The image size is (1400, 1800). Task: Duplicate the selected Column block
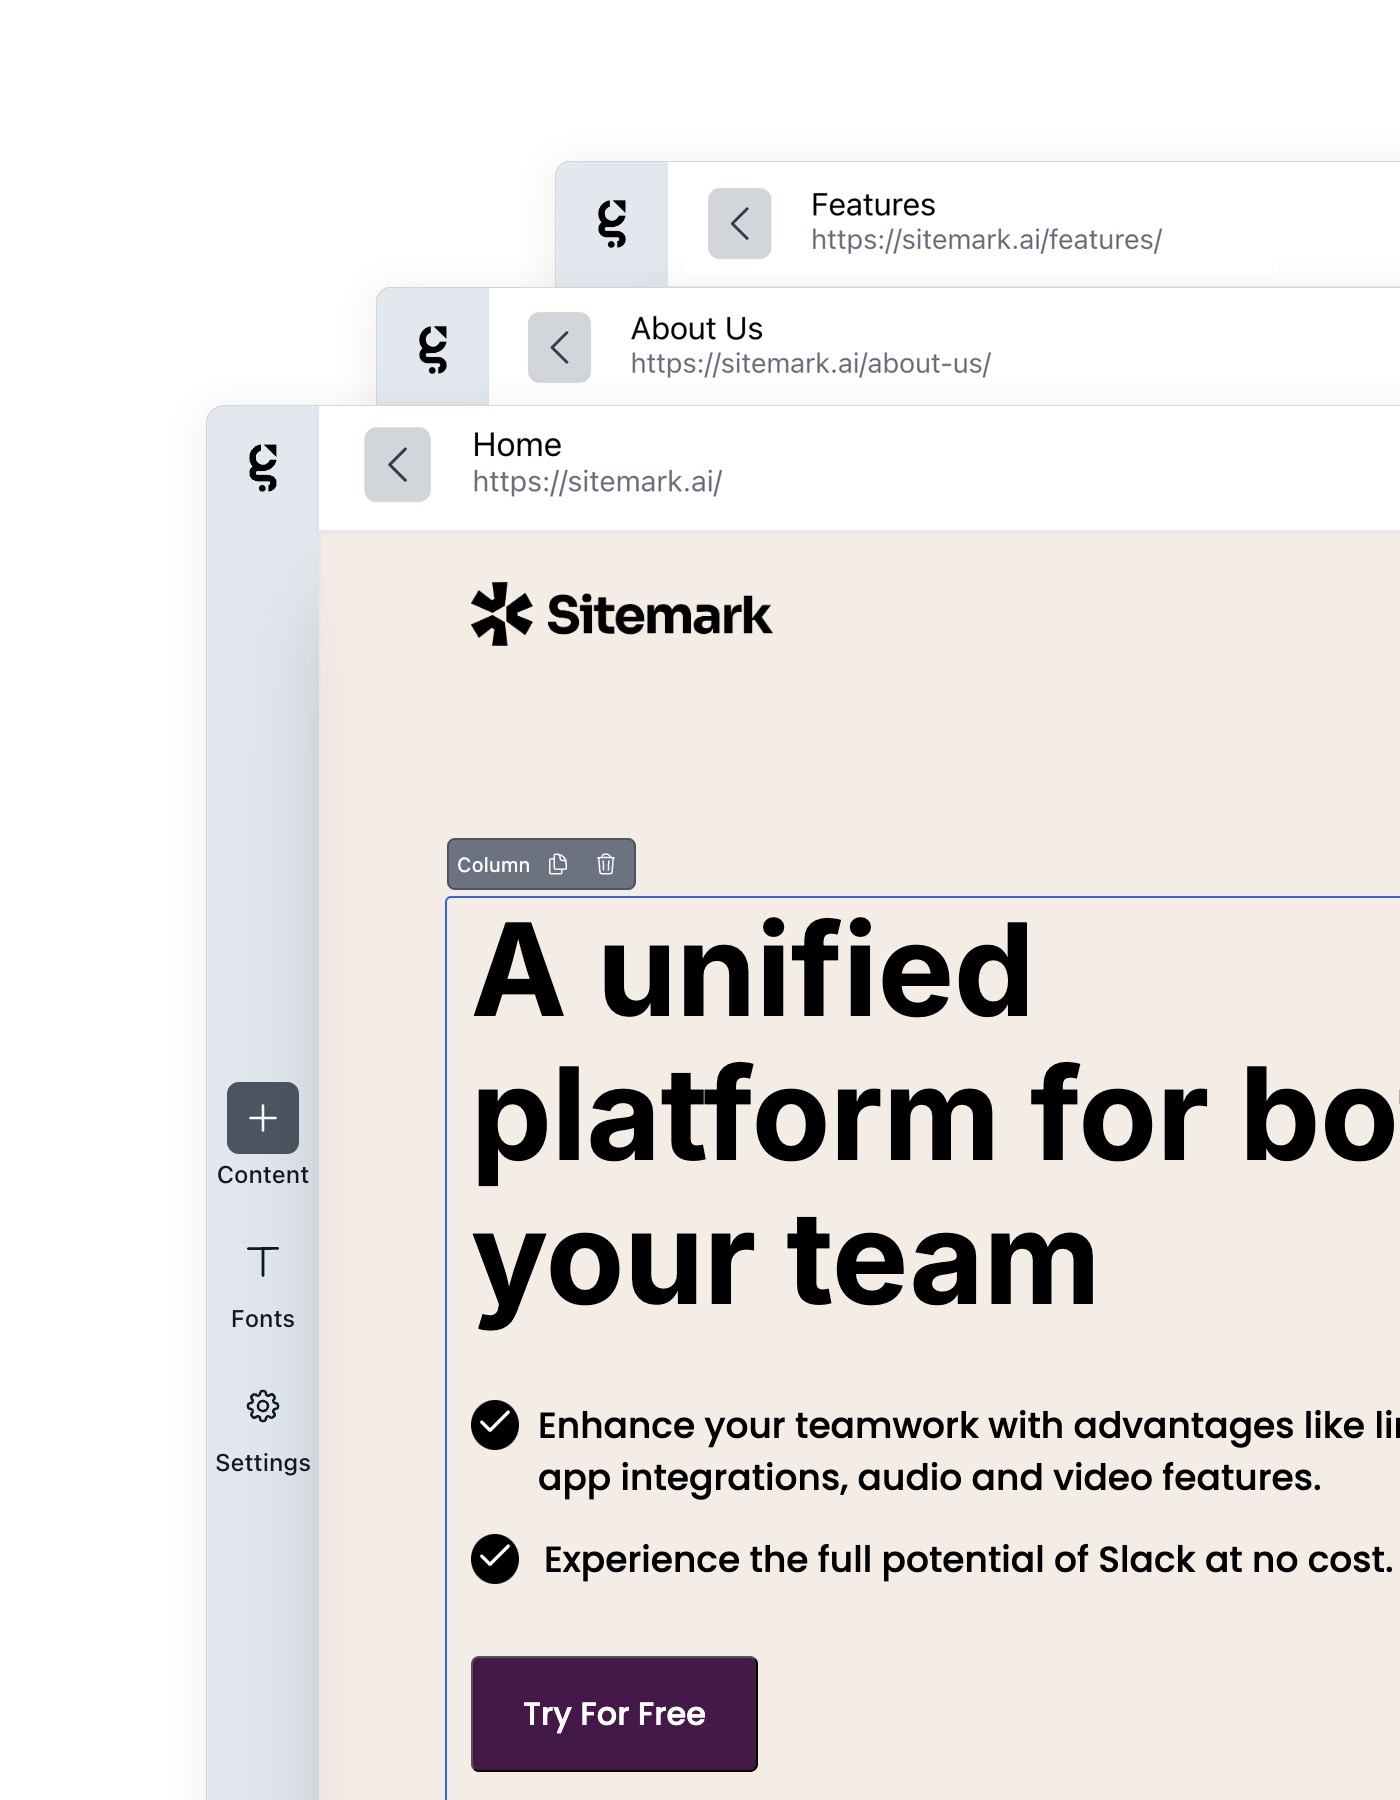click(558, 864)
